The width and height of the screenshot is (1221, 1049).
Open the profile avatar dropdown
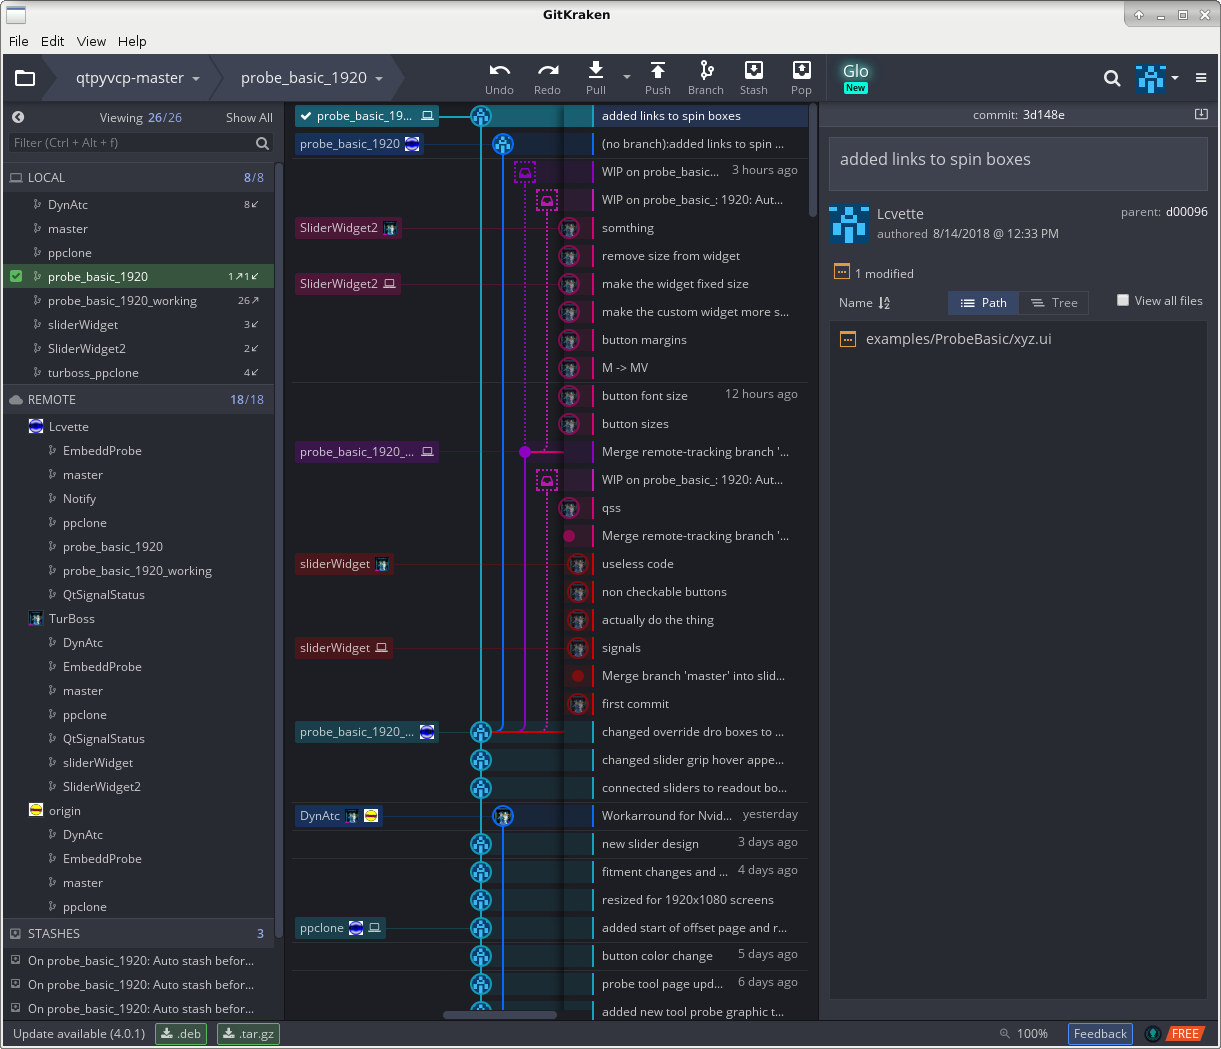pyautogui.click(x=1157, y=78)
